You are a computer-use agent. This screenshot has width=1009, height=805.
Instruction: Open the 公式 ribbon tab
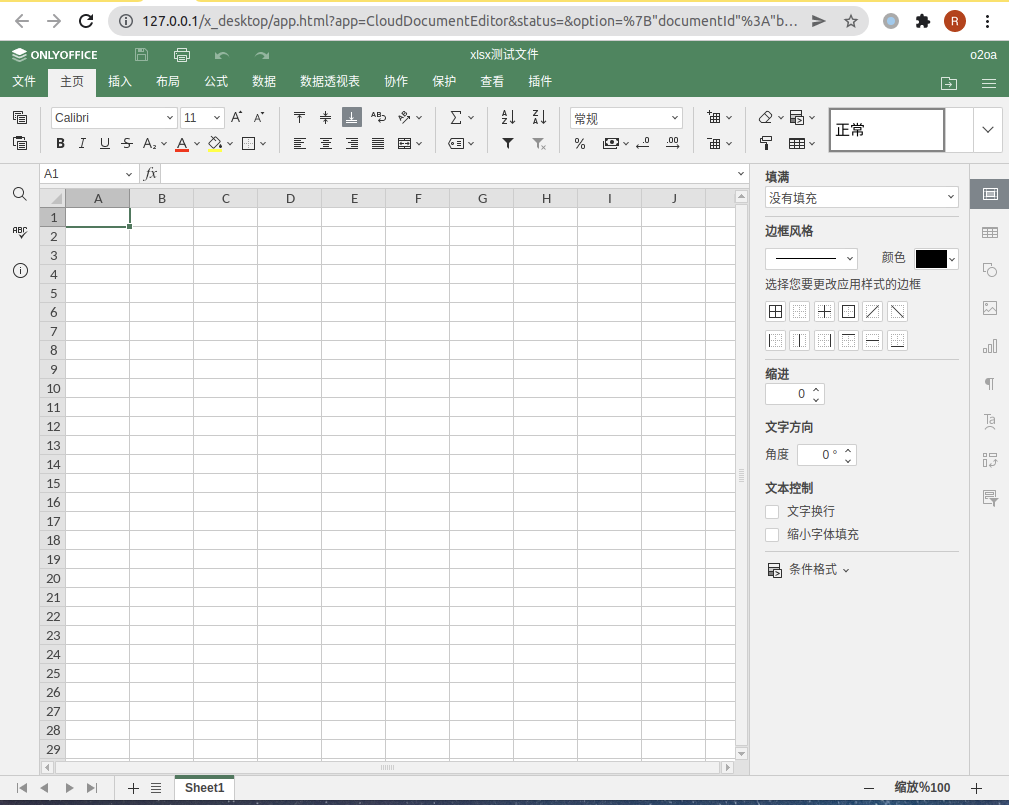pyautogui.click(x=216, y=82)
